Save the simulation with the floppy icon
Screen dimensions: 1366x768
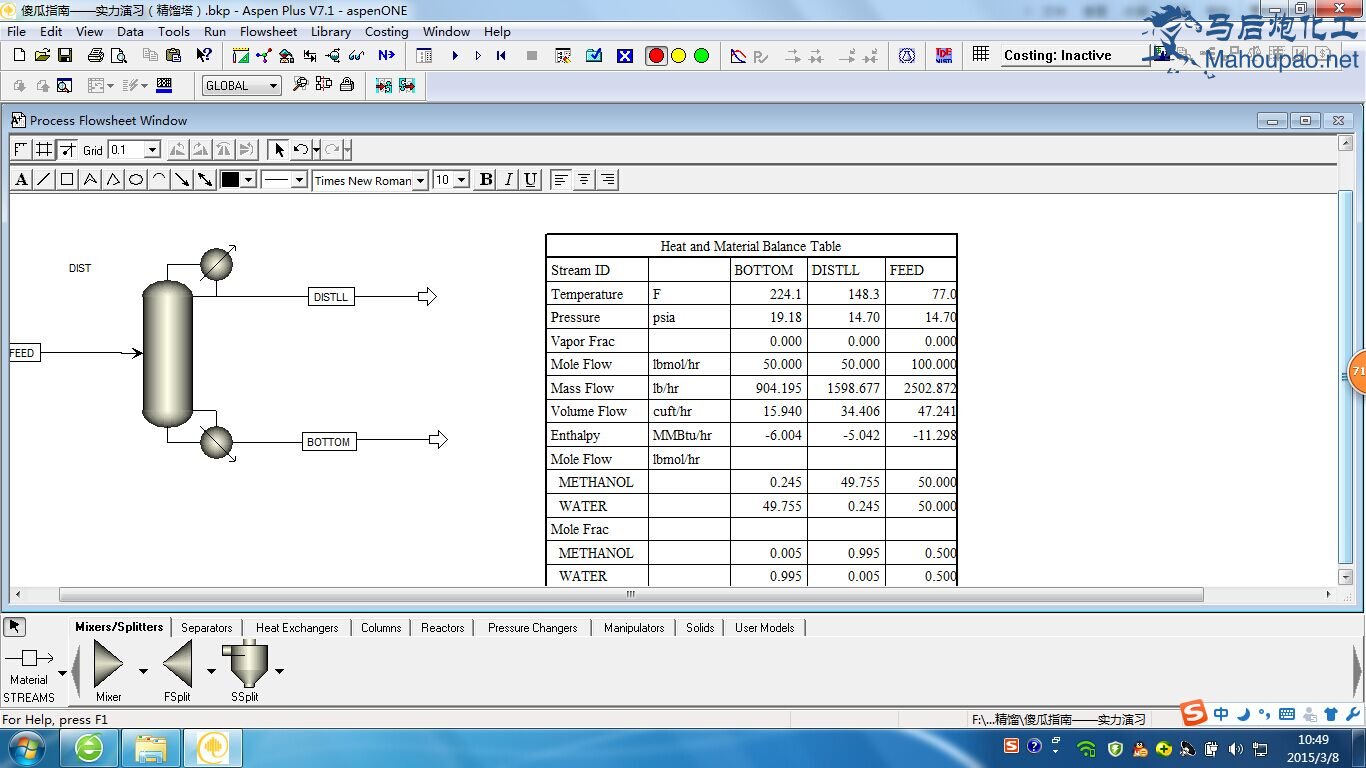[x=65, y=55]
